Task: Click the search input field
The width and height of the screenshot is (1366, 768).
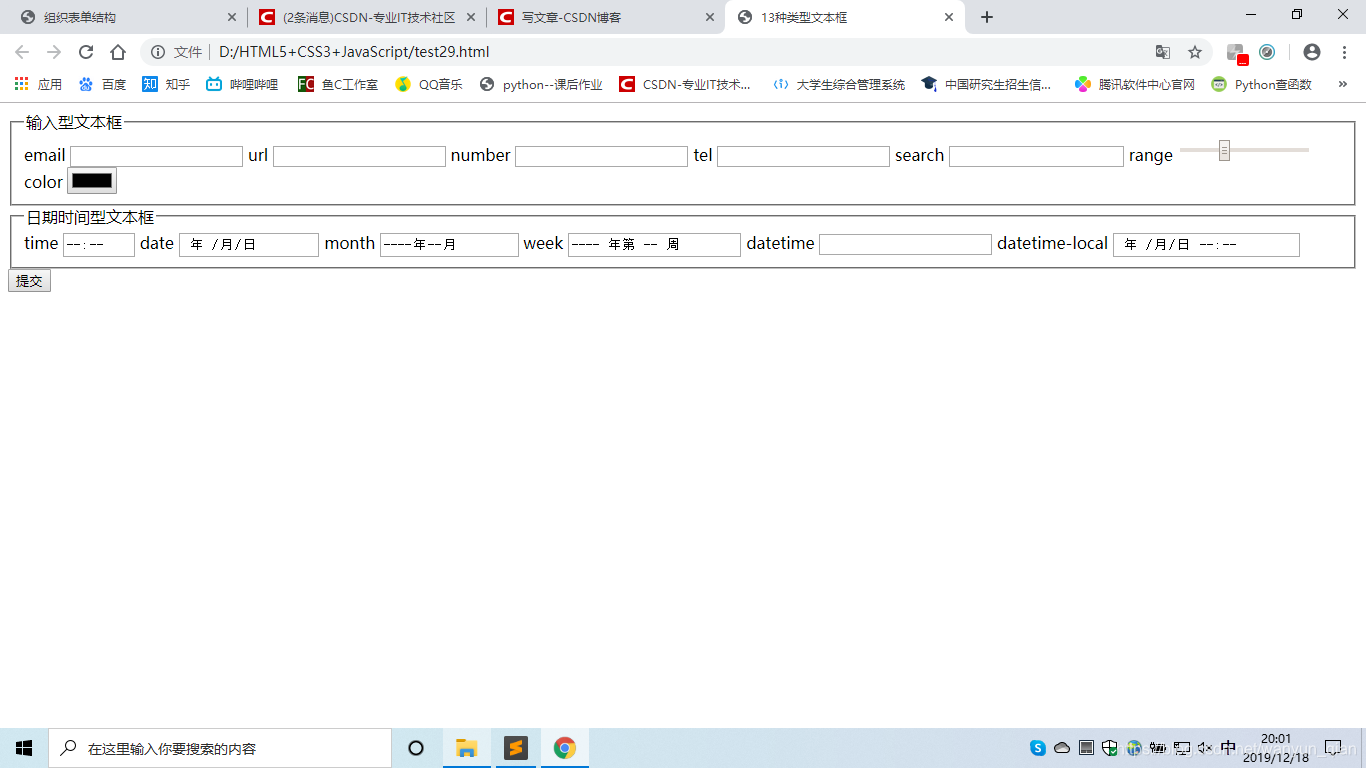Action: [1036, 156]
